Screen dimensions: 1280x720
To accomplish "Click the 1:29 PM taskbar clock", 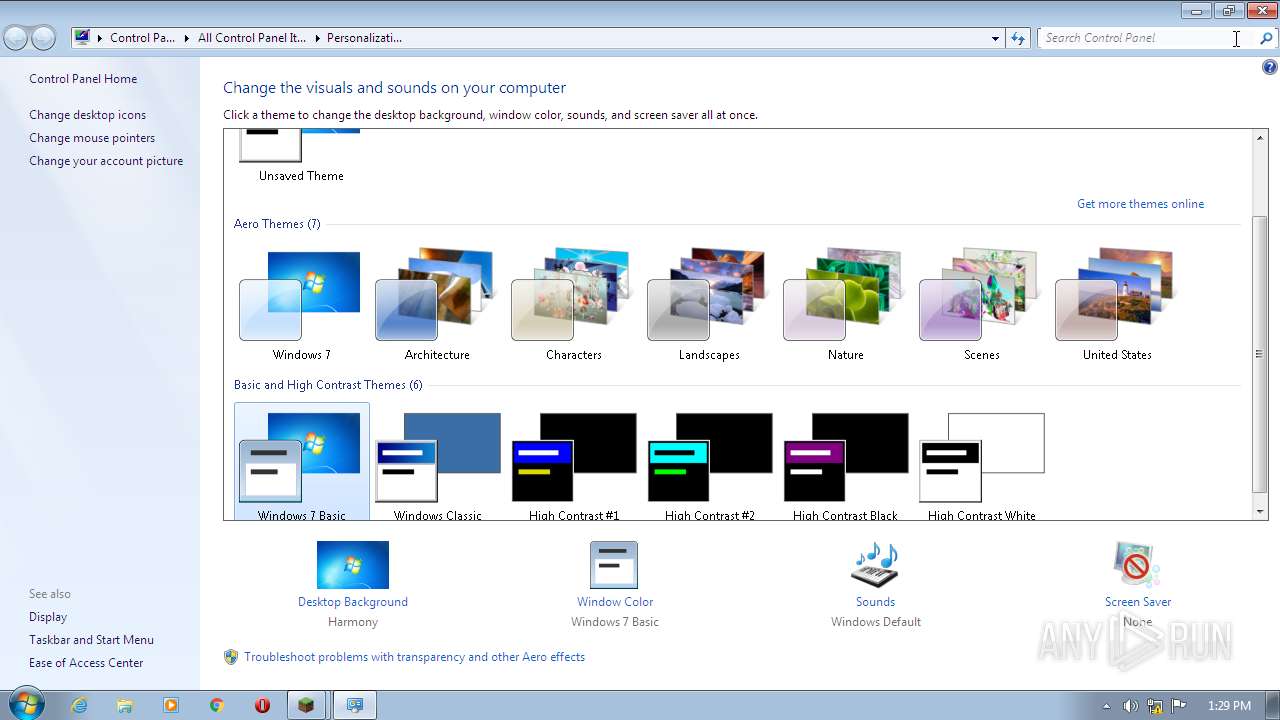I will (x=1229, y=706).
